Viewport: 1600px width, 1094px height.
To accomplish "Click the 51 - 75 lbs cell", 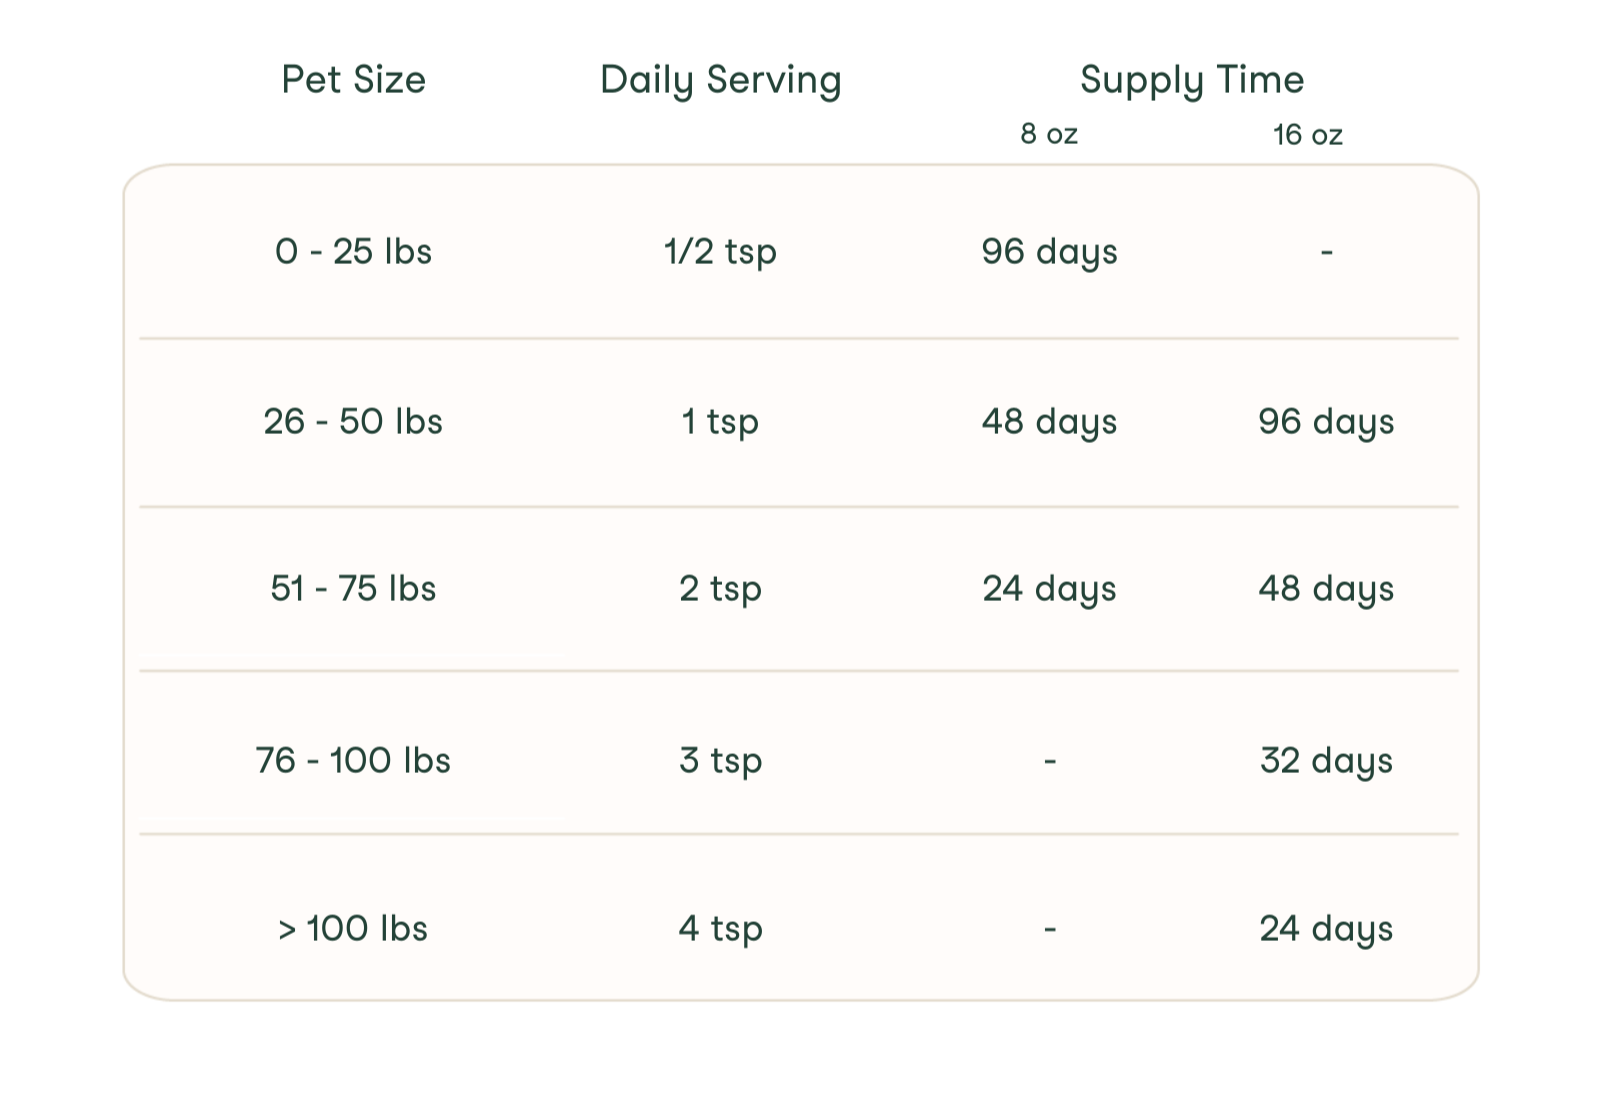I will [353, 589].
